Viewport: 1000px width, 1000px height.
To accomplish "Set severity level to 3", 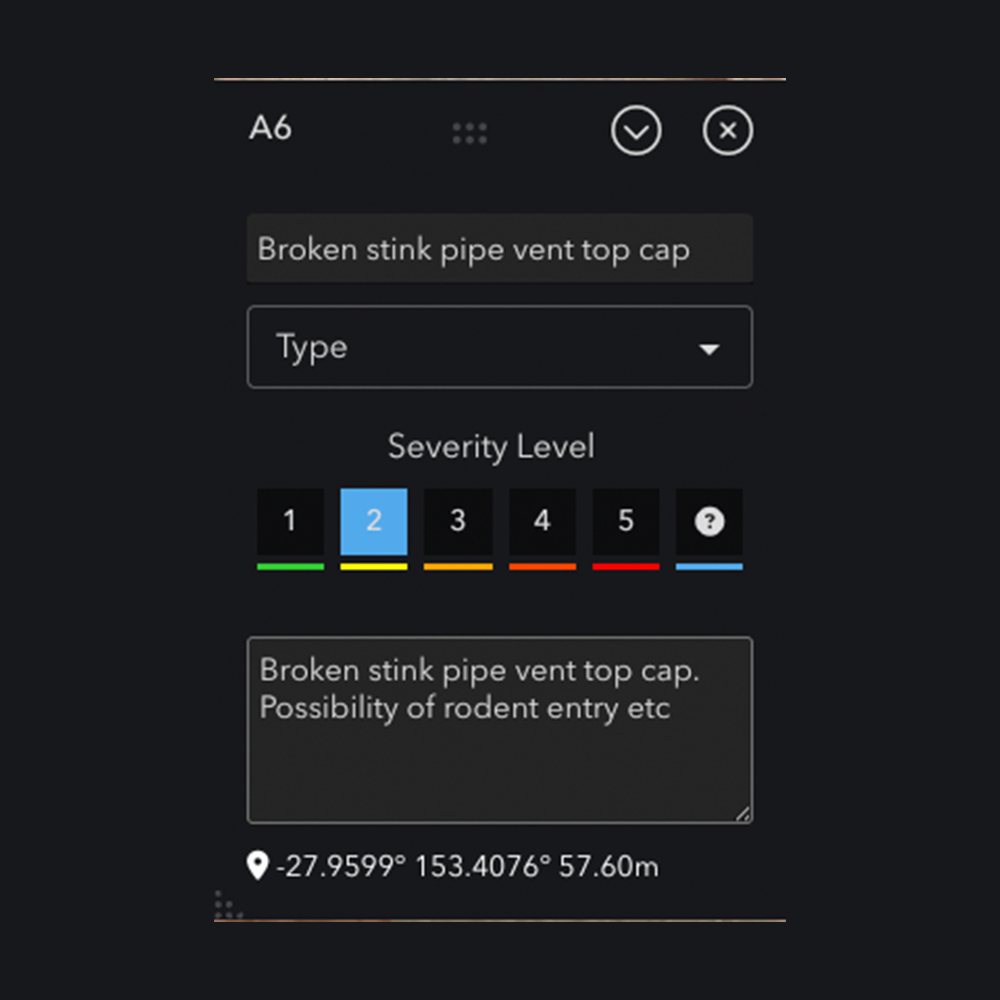I will click(x=458, y=522).
